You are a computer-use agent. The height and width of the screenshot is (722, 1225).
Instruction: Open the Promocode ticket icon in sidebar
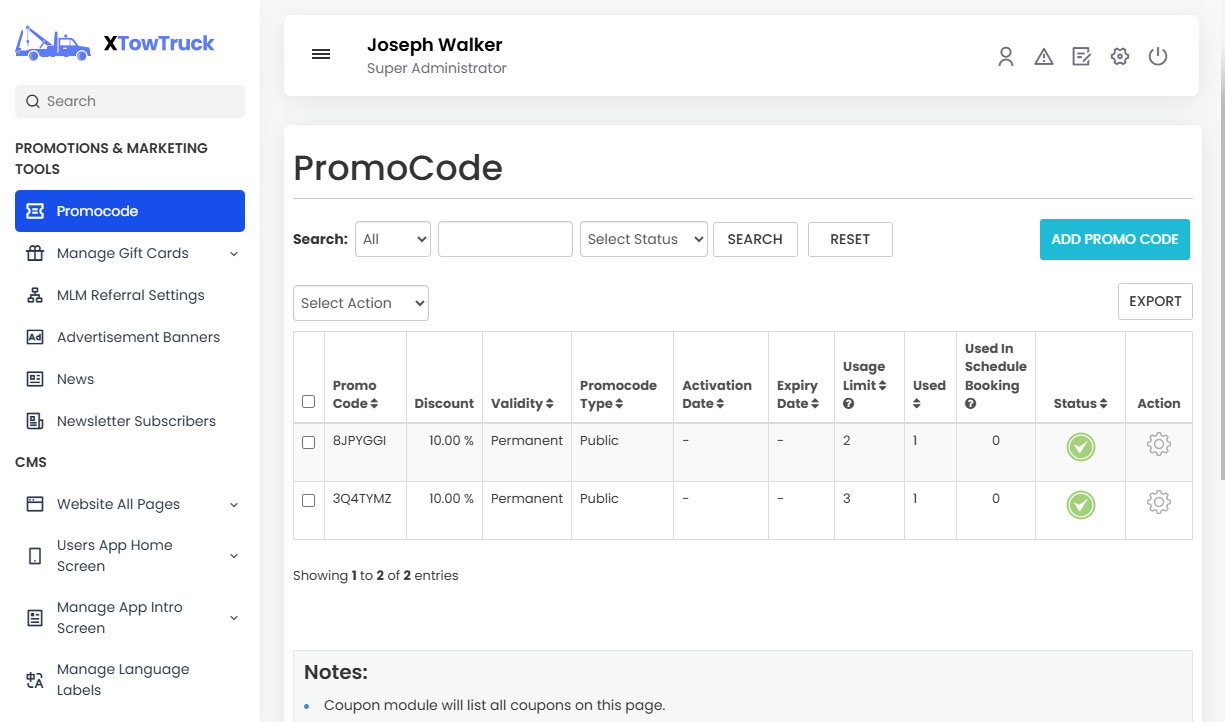[33, 210]
